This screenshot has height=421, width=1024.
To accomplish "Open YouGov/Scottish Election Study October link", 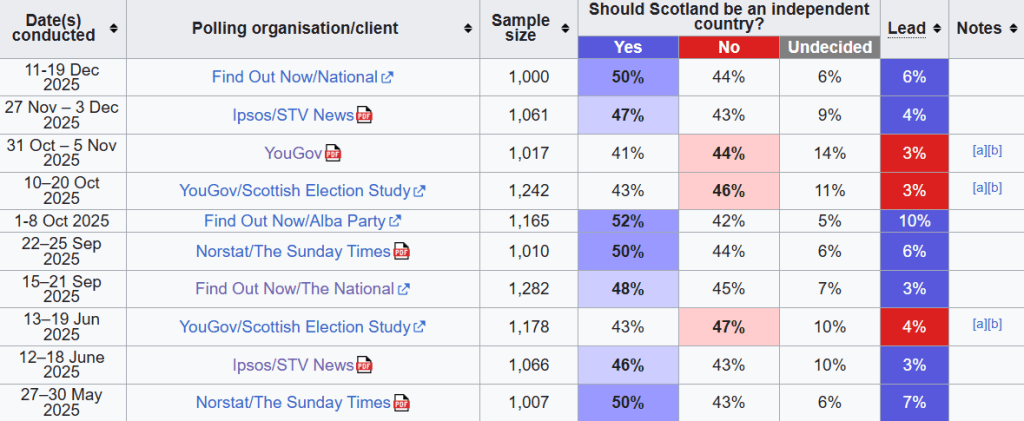I will (x=295, y=190).
